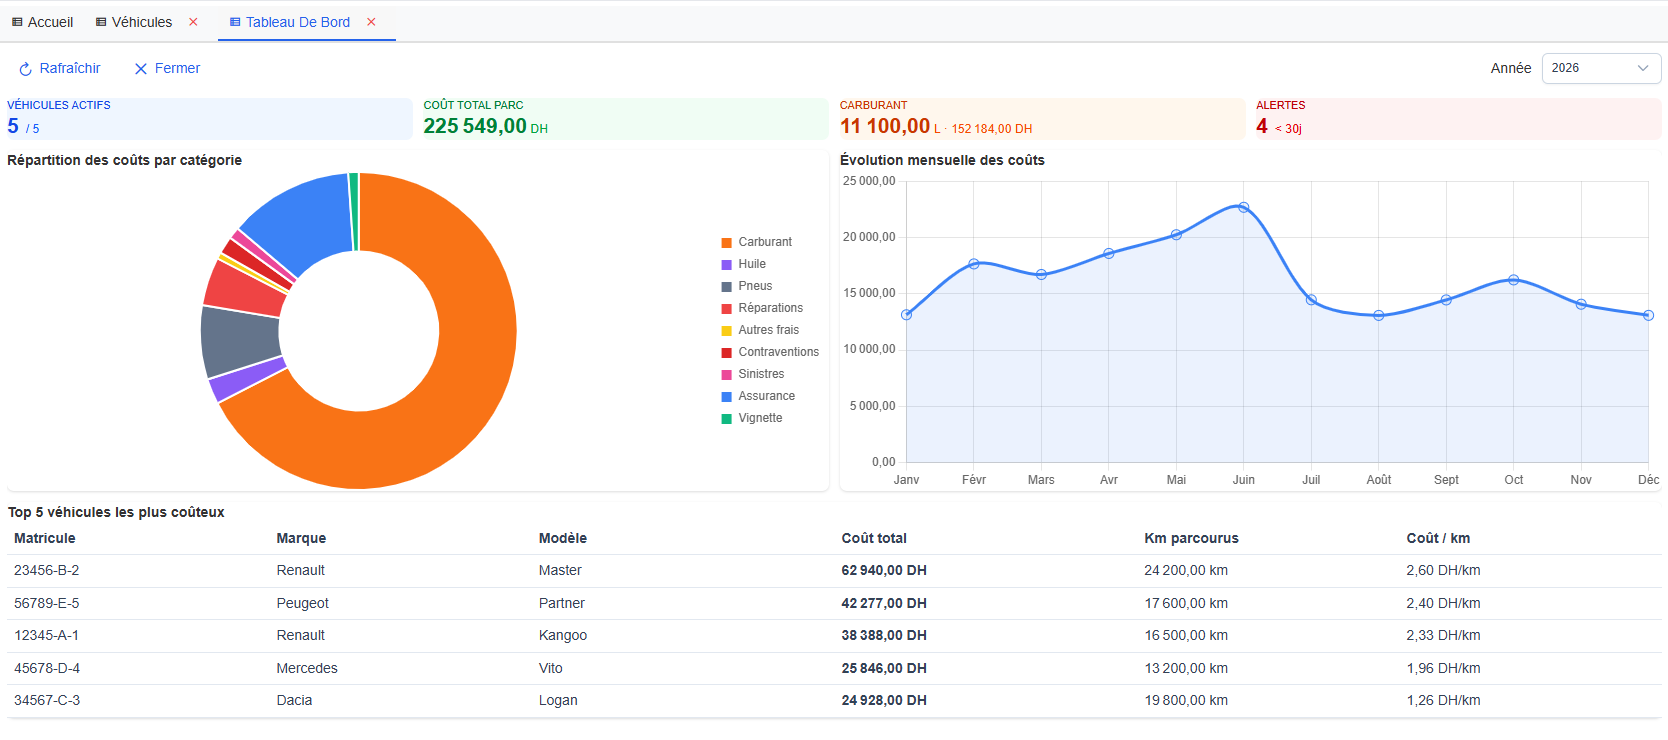1668x740 pixels.
Task: Switch to the Véhicules tab
Action: tap(141, 22)
